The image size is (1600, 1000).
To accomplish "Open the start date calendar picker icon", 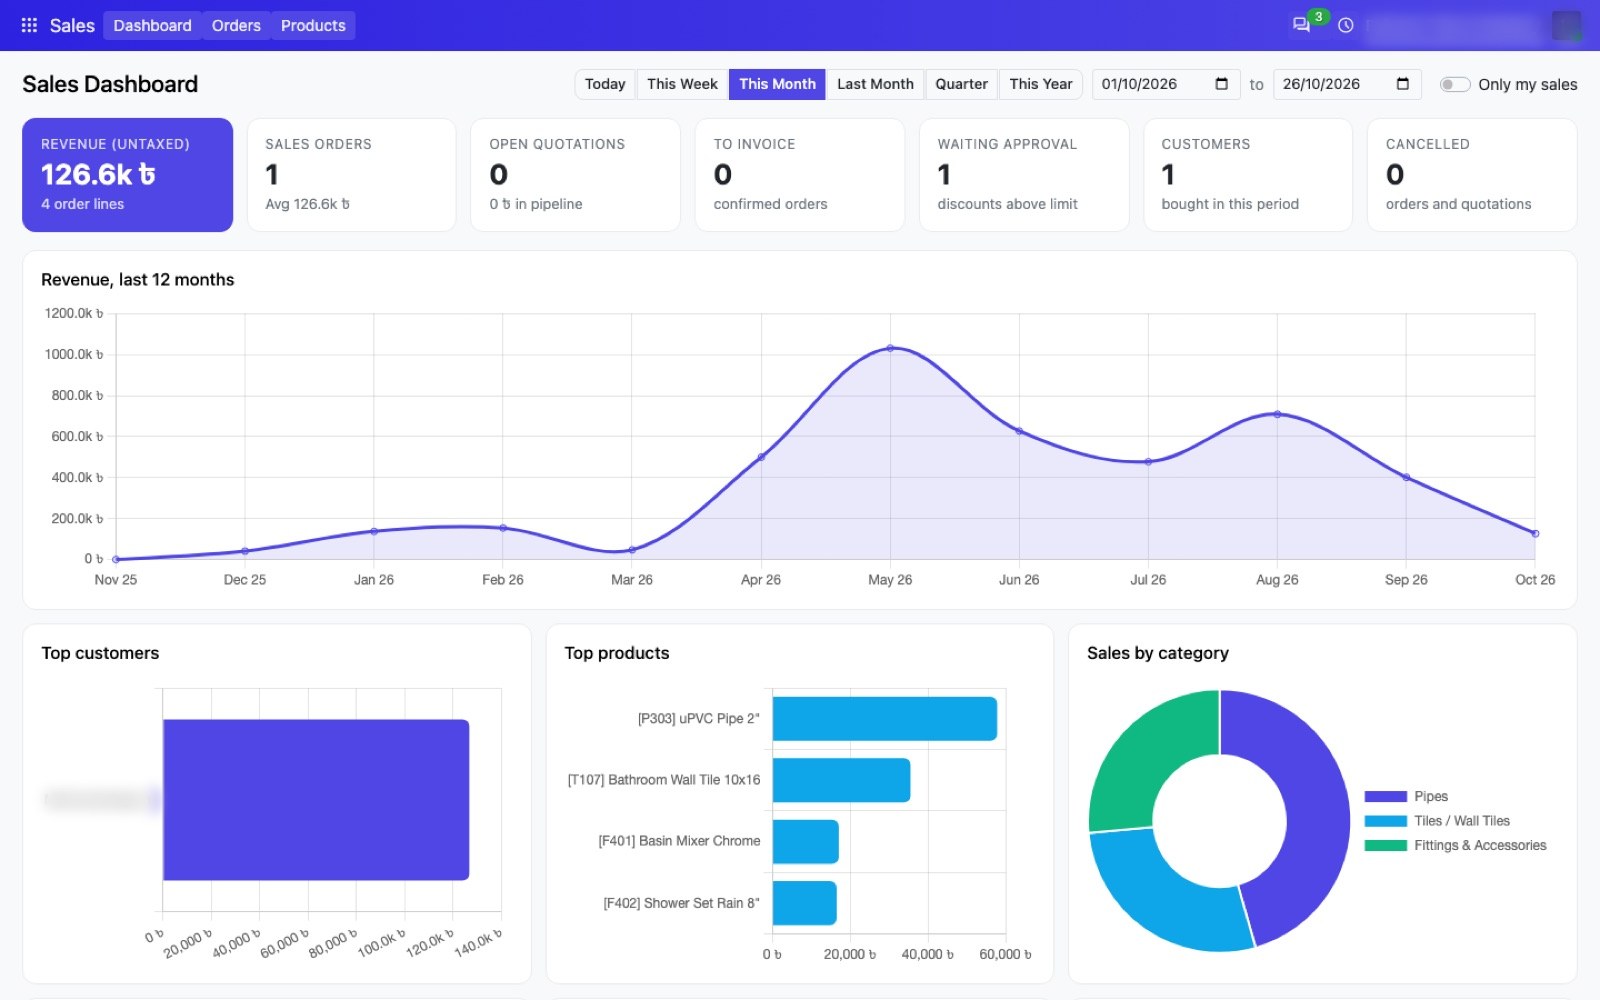I will [x=1221, y=84].
